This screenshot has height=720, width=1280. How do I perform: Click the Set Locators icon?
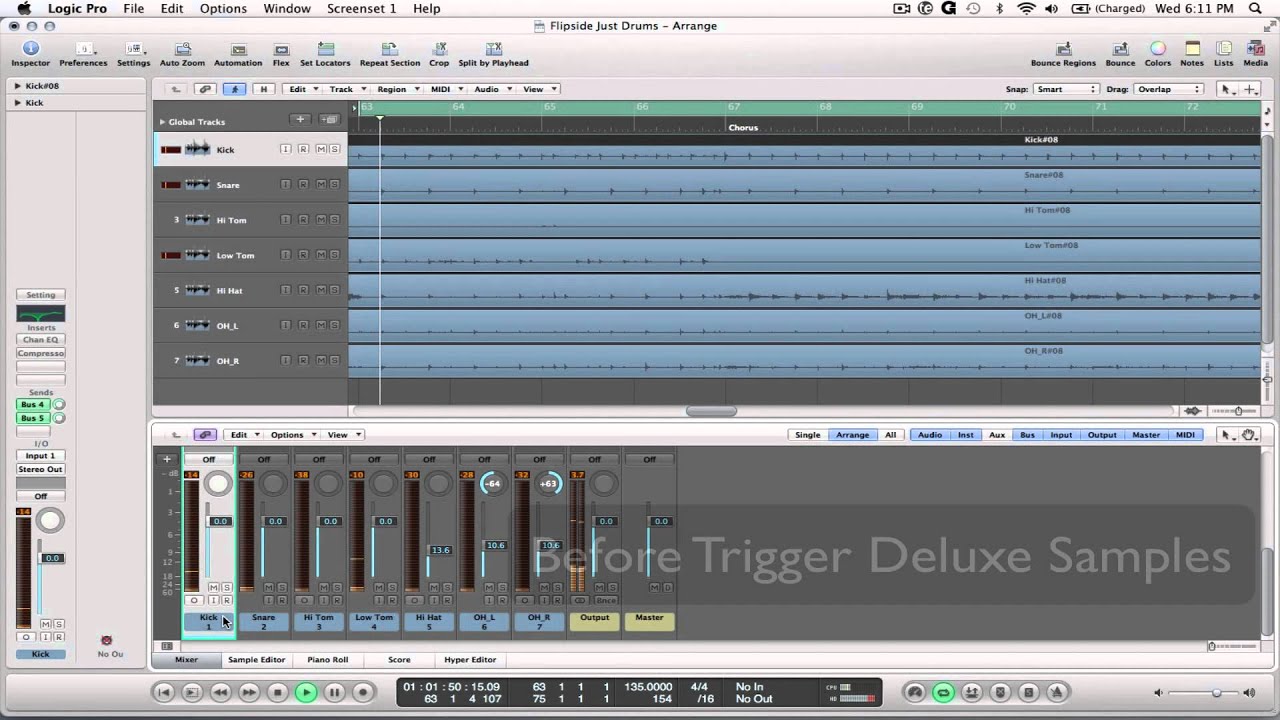click(x=325, y=54)
